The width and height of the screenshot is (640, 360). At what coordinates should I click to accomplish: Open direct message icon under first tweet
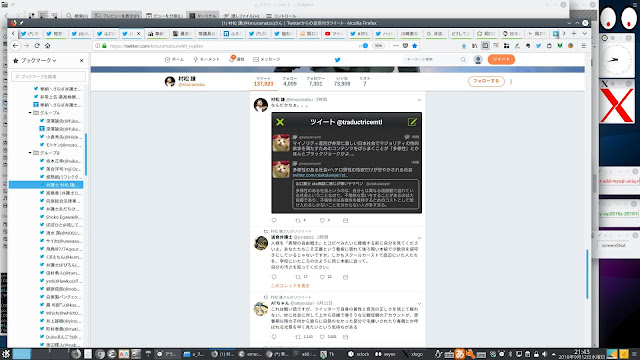(x=345, y=220)
